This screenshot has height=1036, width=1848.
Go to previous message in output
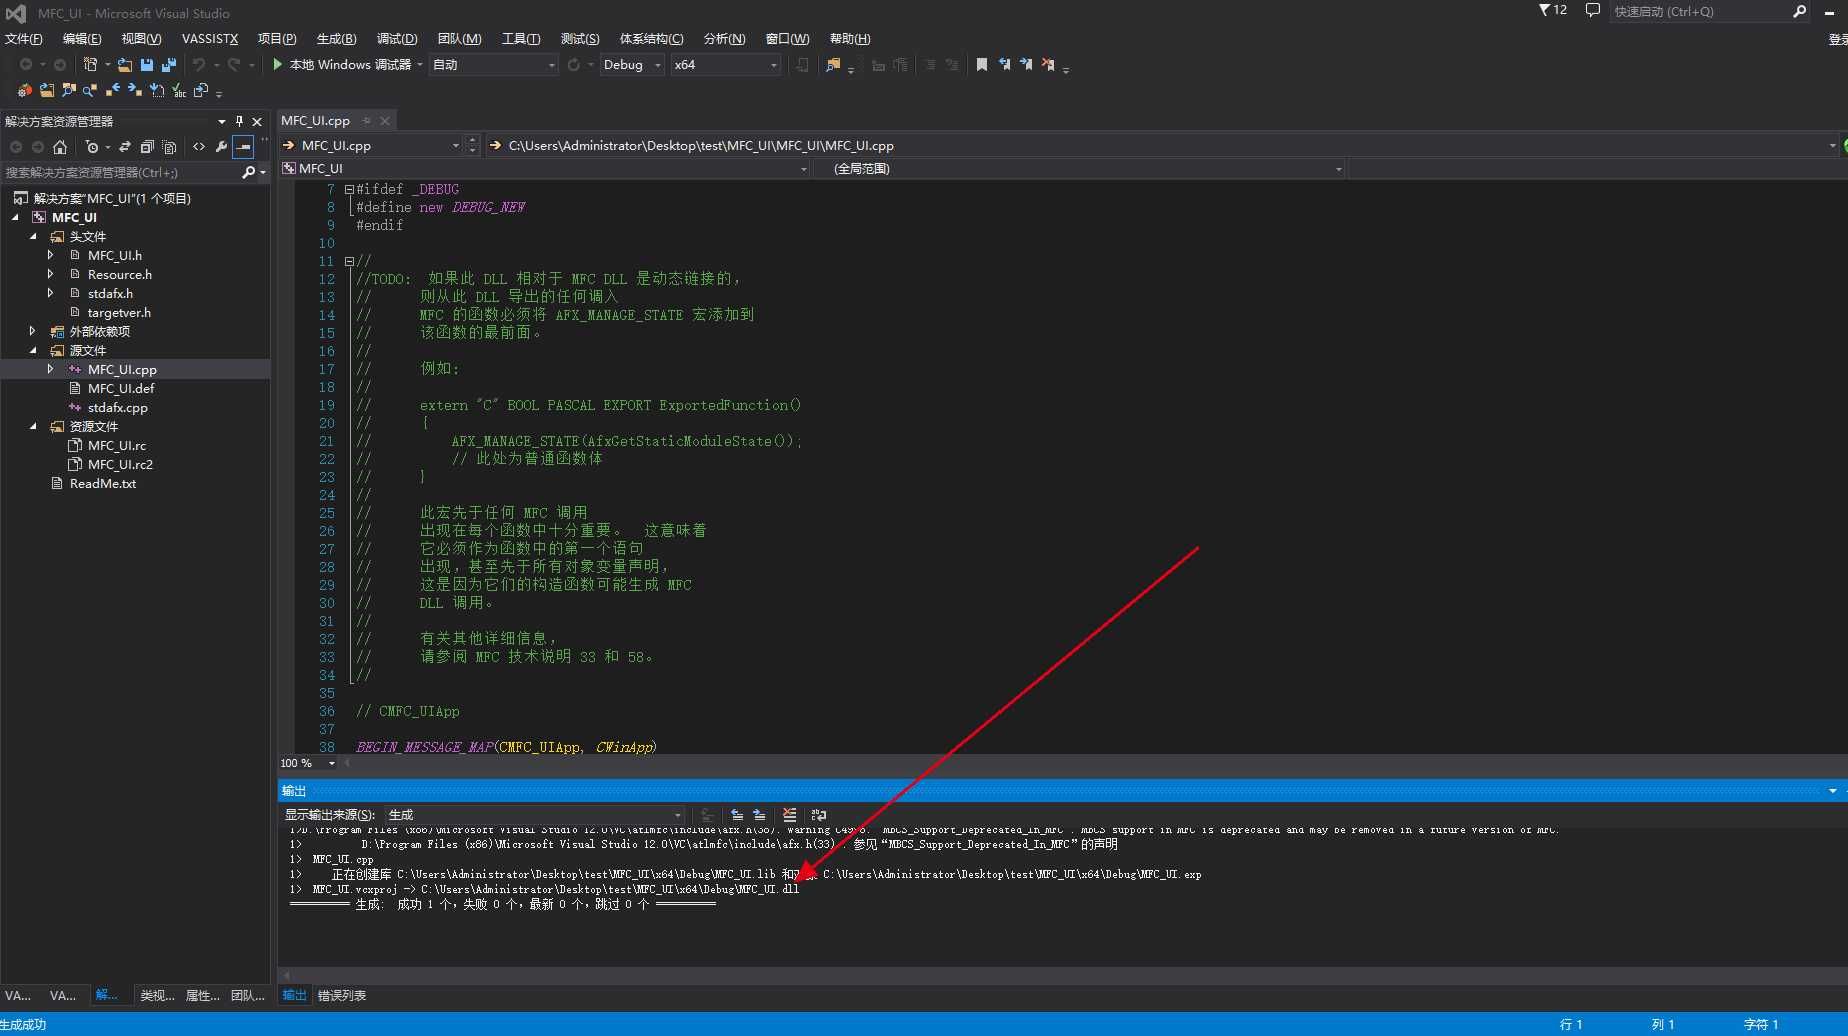(737, 815)
